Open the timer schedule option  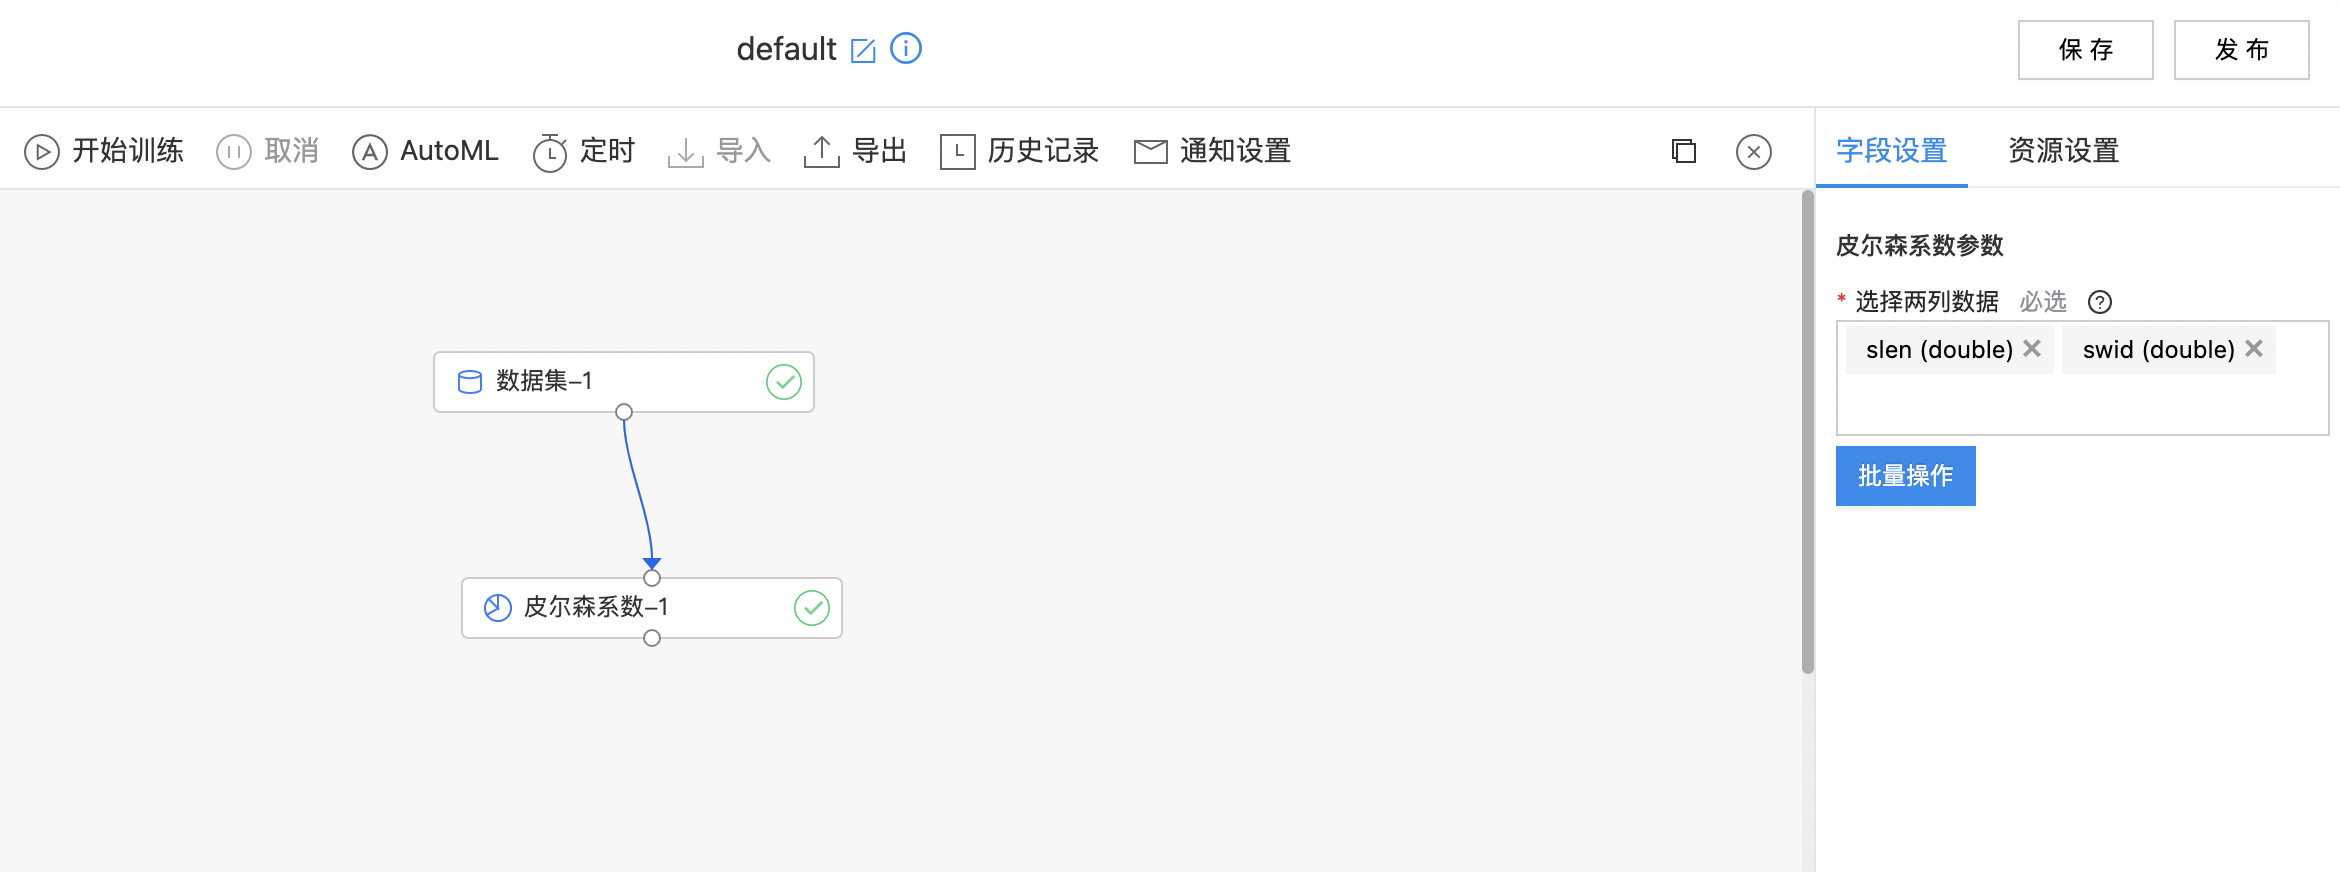pyautogui.click(x=584, y=152)
